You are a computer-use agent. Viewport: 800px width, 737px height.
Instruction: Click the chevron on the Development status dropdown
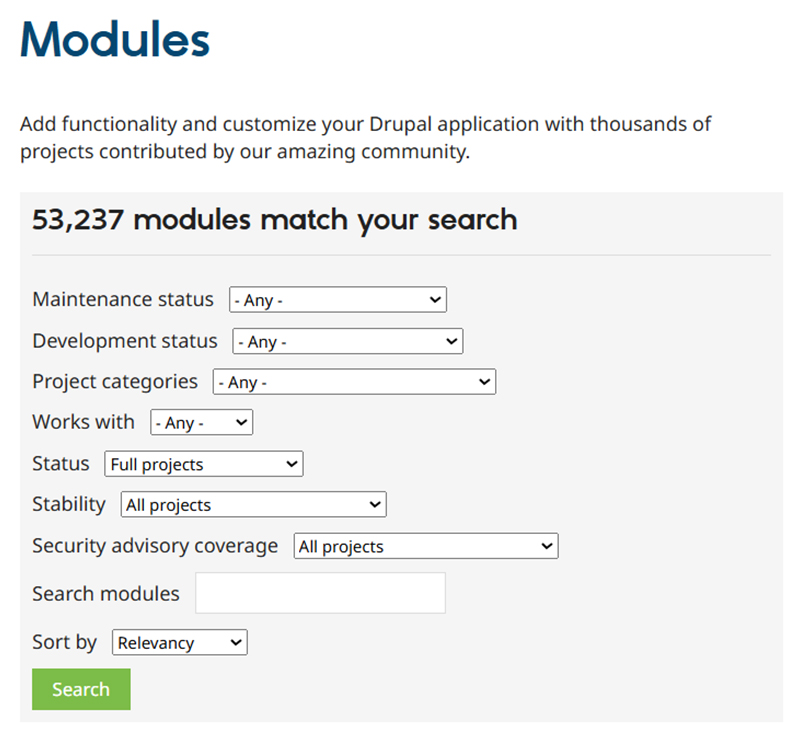[452, 341]
